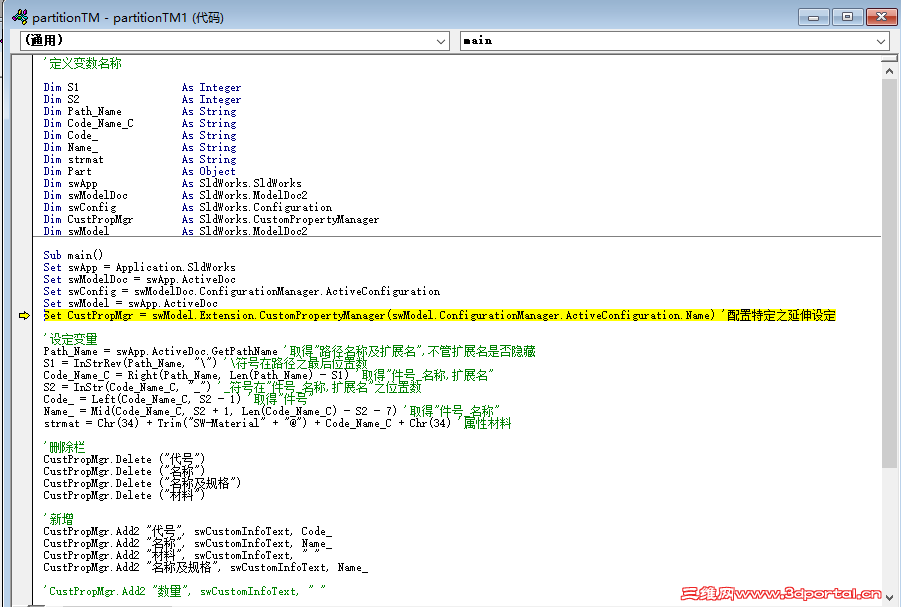The width and height of the screenshot is (901, 607).
Task: Open the object dropdown showing (通用)
Action: coord(234,41)
